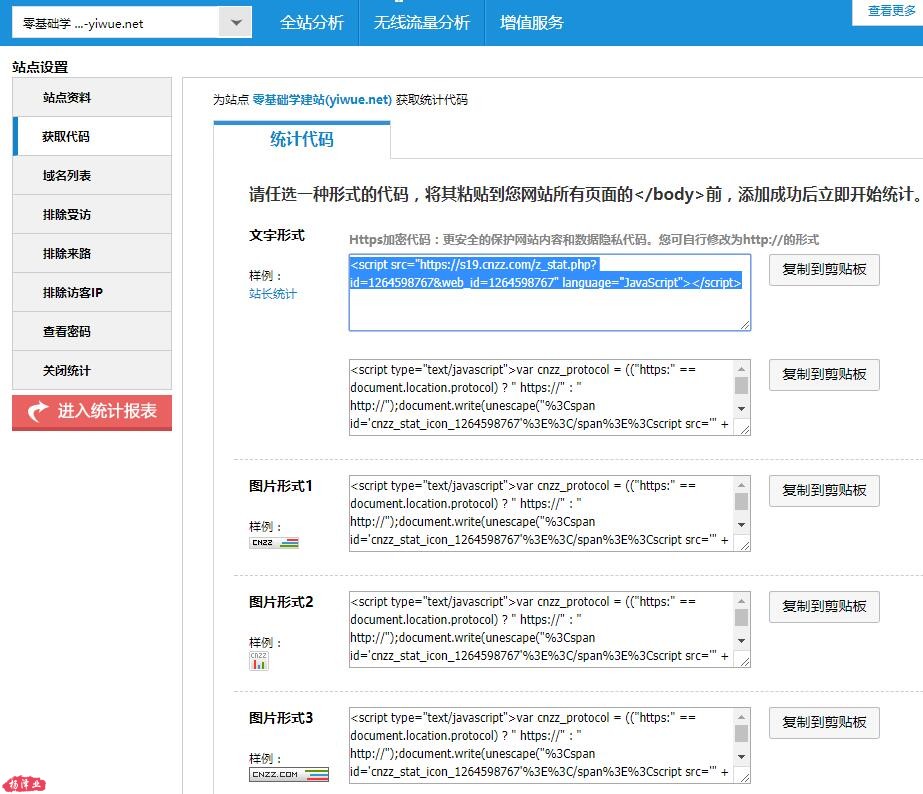Viewport: 923px width, 794px height.
Task: Open 增值服务 in top navigation
Action: coord(532,22)
